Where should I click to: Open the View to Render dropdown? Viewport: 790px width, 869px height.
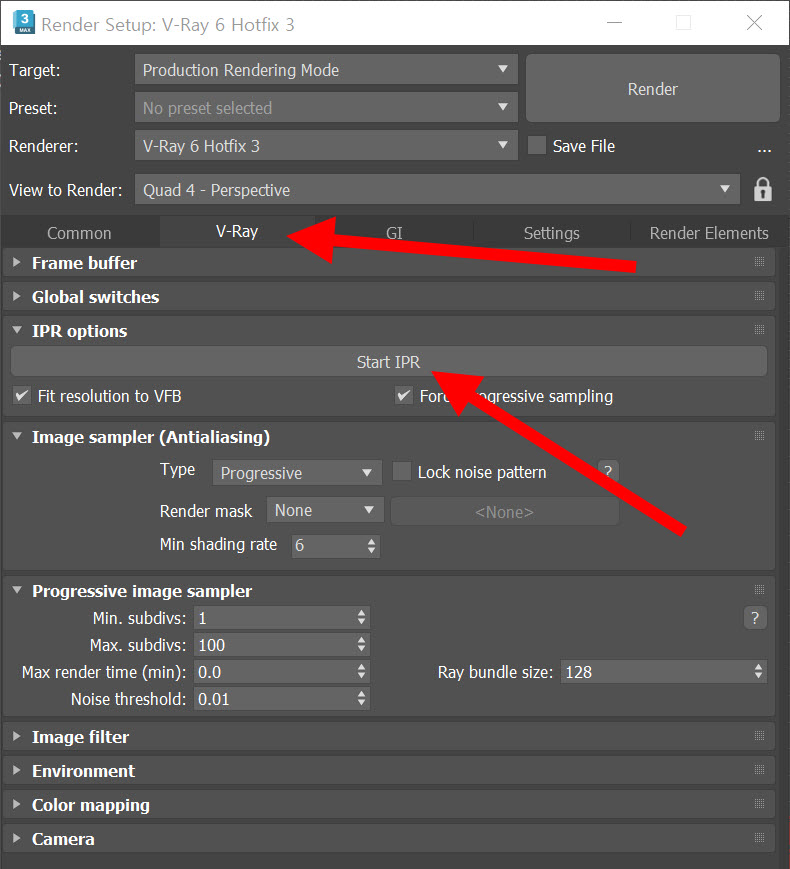click(x=437, y=190)
